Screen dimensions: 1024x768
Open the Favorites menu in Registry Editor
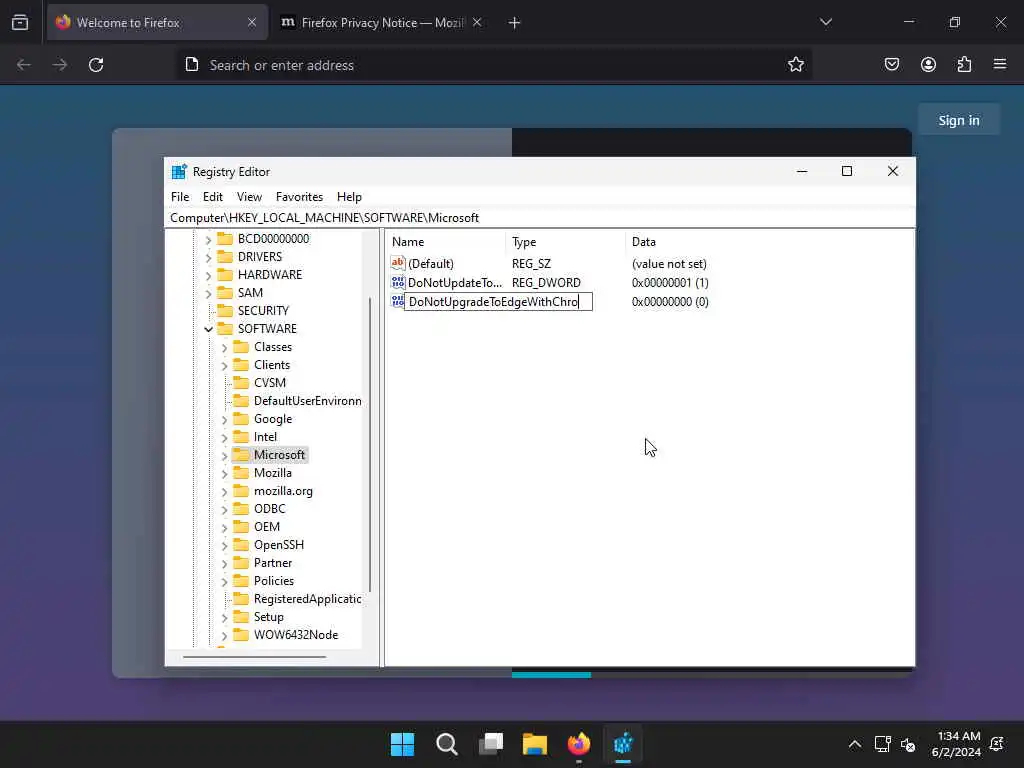(x=299, y=197)
